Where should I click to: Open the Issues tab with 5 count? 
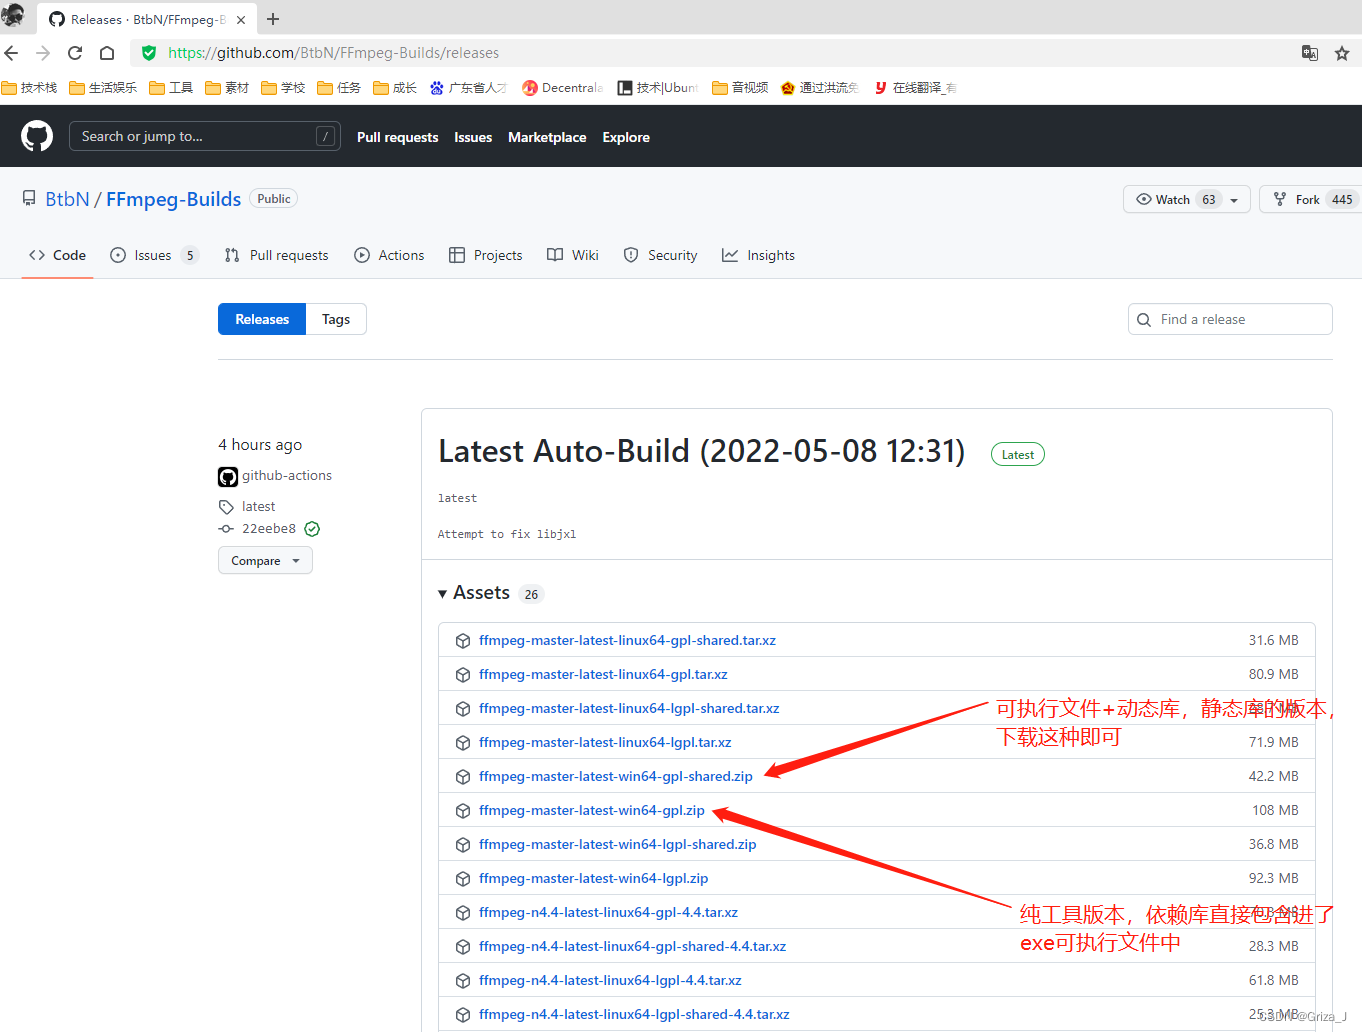pyautogui.click(x=154, y=255)
